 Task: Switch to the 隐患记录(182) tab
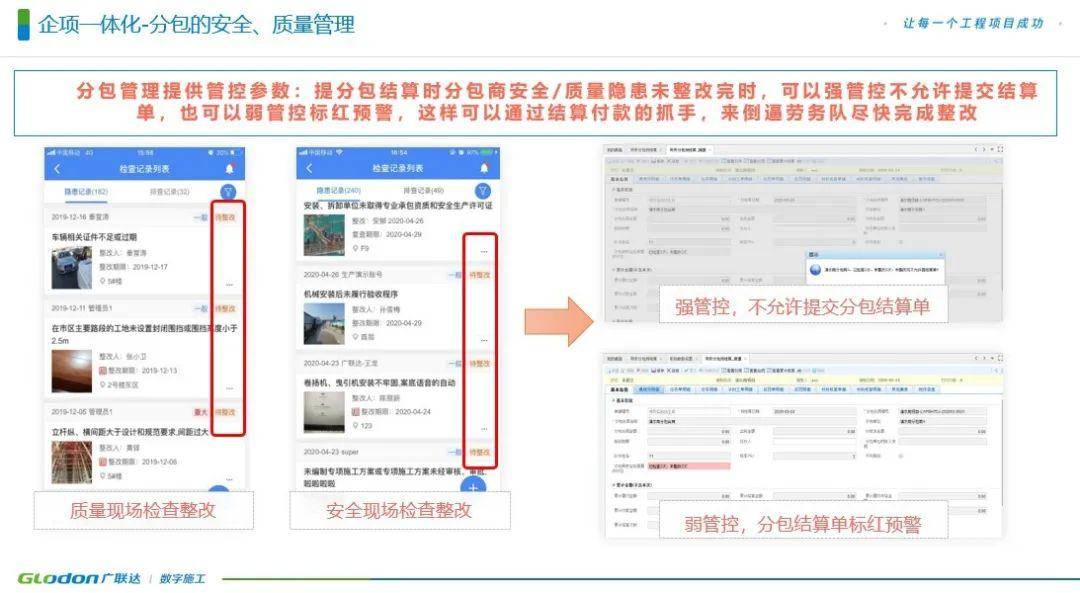(87, 191)
